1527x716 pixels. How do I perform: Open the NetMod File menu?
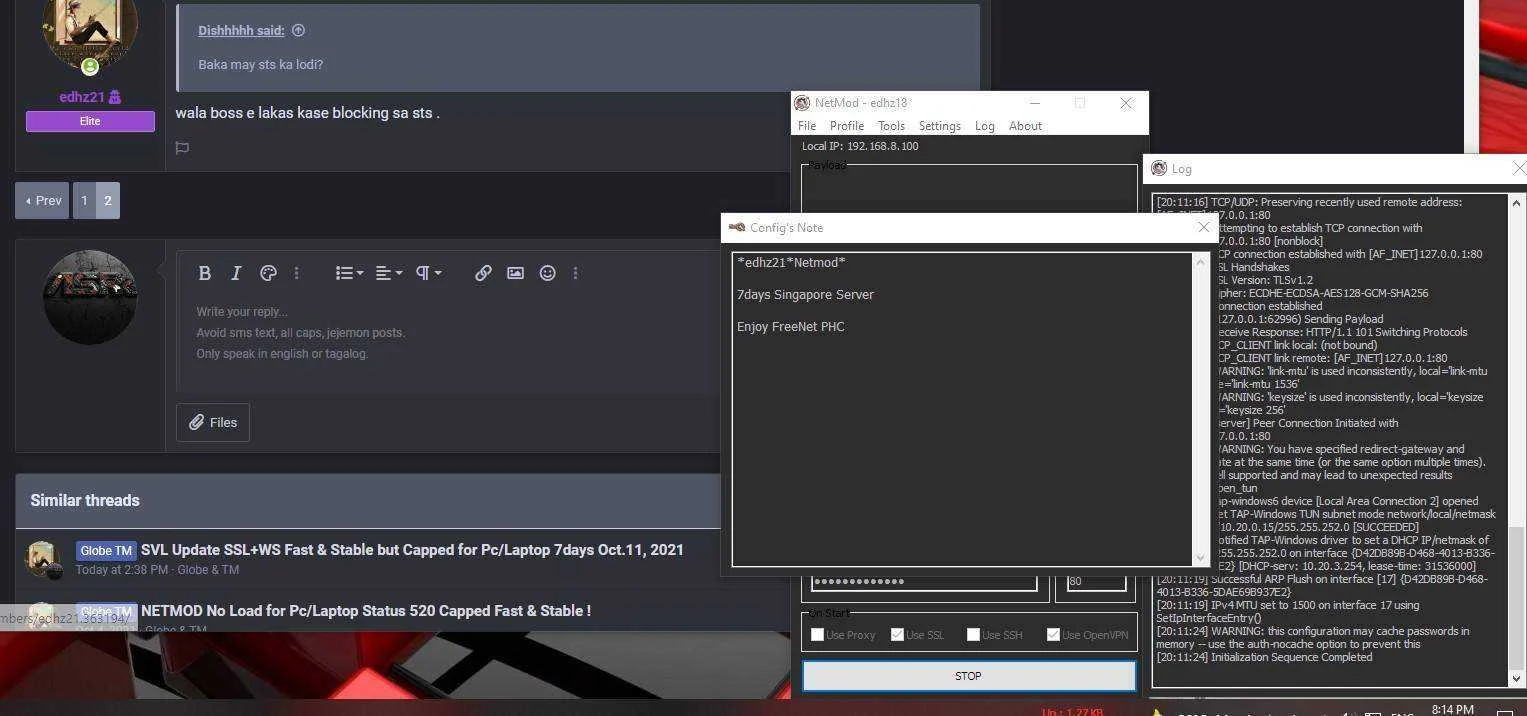coord(807,126)
